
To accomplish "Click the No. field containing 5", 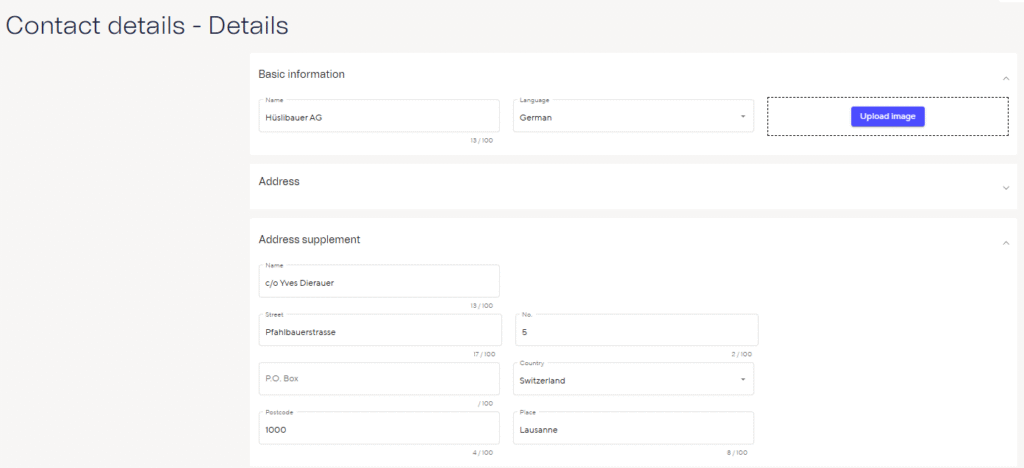I will [x=636, y=332].
